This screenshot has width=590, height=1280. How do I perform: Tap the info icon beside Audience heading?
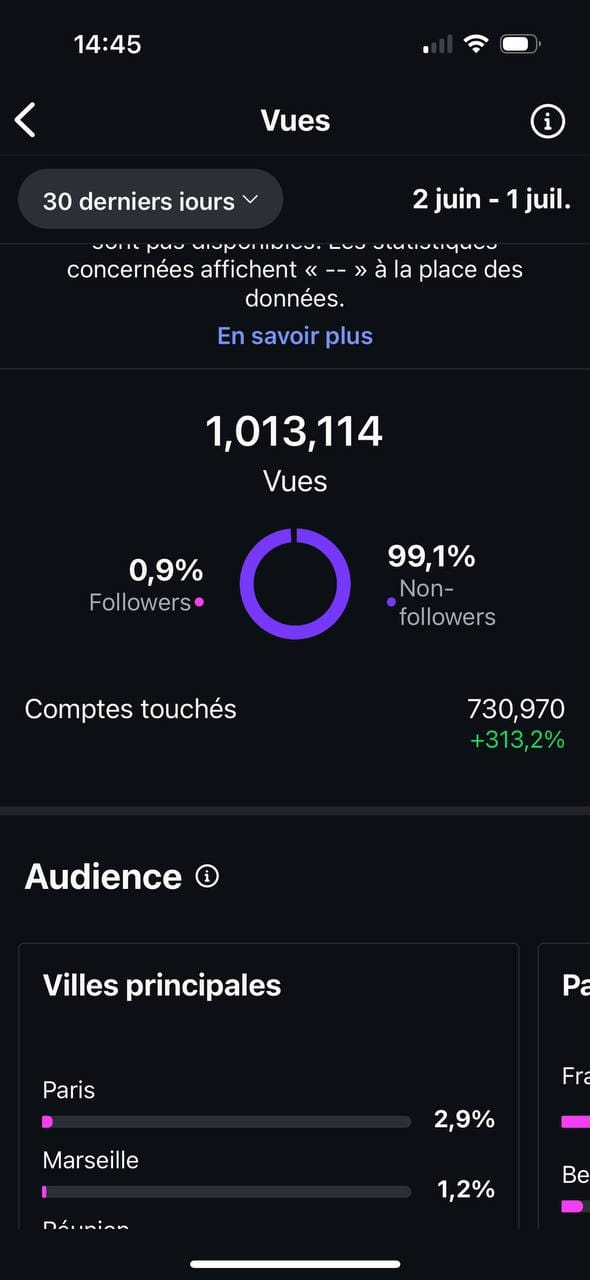coord(207,877)
